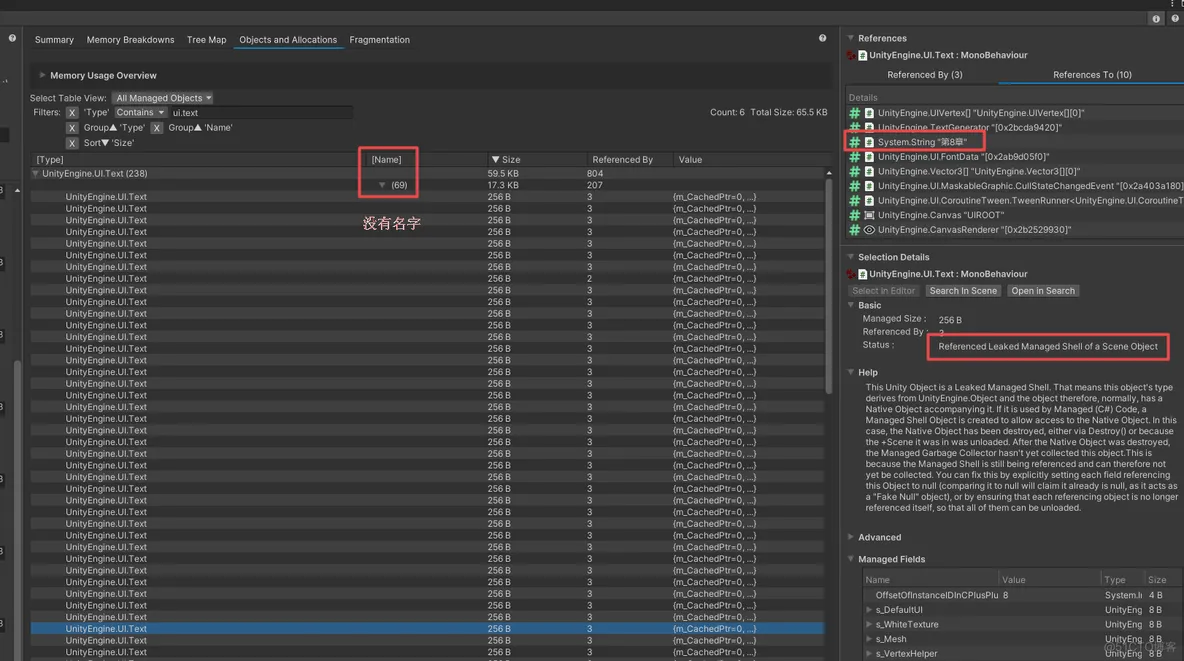Remove the Group 'Name' filter with X
The height and width of the screenshot is (661, 1184).
pos(156,128)
